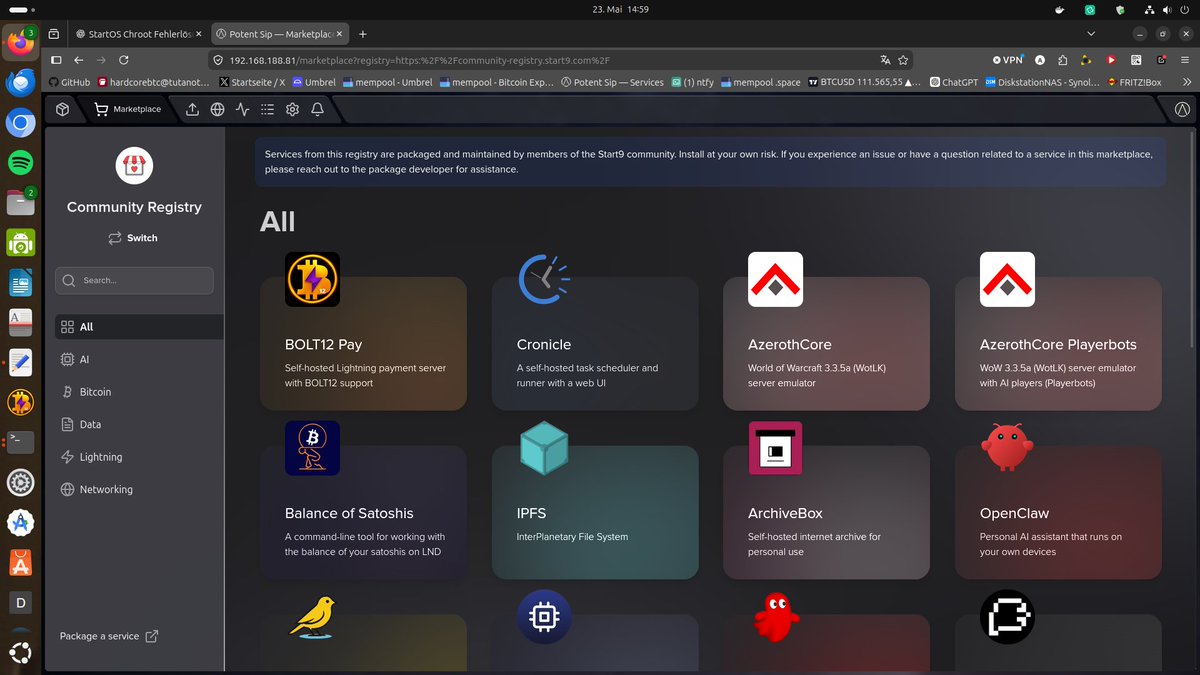Click the ArchiveBox magenta icon
The image size is (1200, 675).
tap(775, 448)
